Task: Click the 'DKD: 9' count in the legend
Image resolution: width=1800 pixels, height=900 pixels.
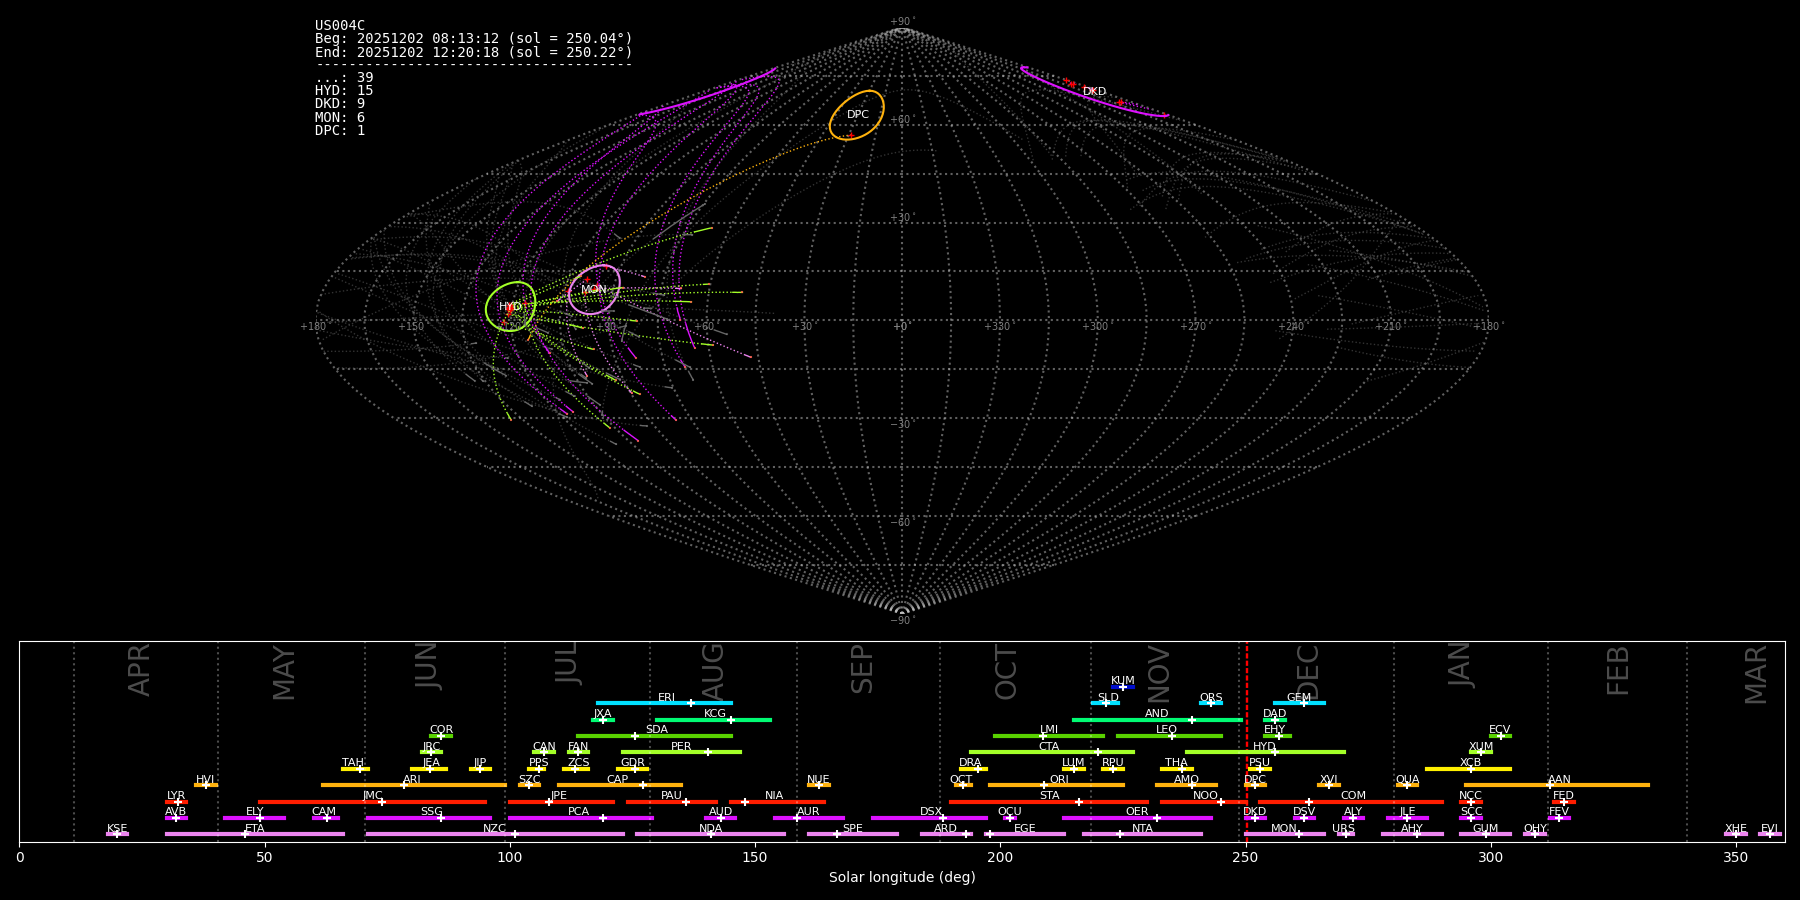Action: click(x=340, y=104)
